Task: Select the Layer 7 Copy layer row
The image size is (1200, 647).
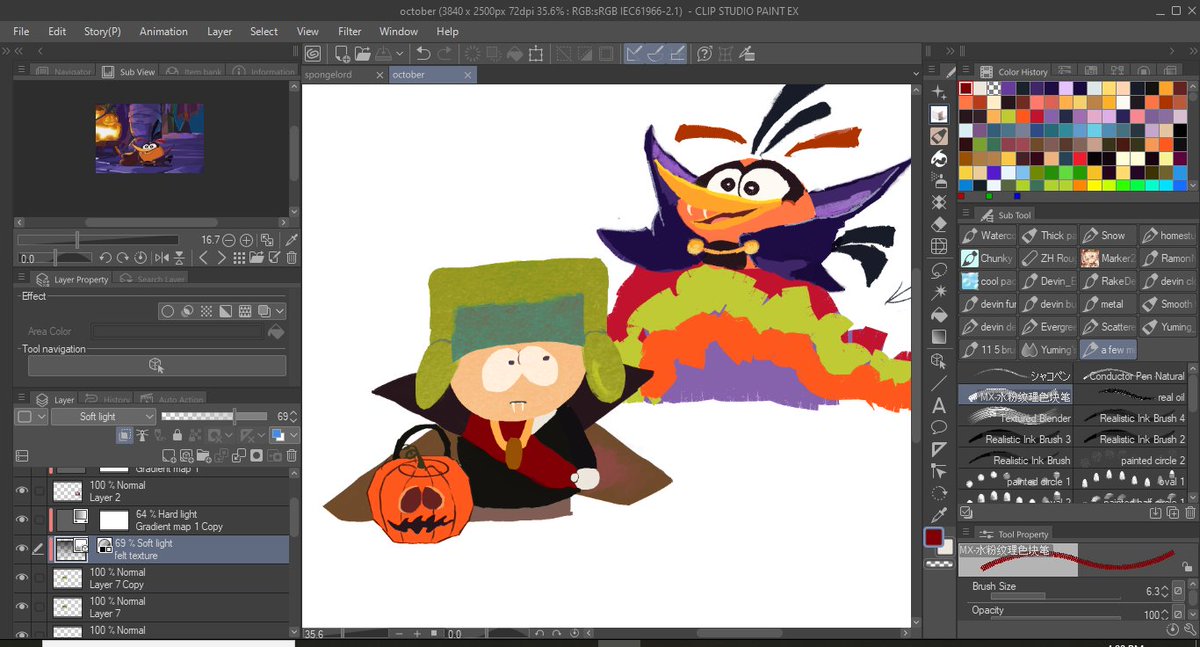Action: [x=168, y=578]
